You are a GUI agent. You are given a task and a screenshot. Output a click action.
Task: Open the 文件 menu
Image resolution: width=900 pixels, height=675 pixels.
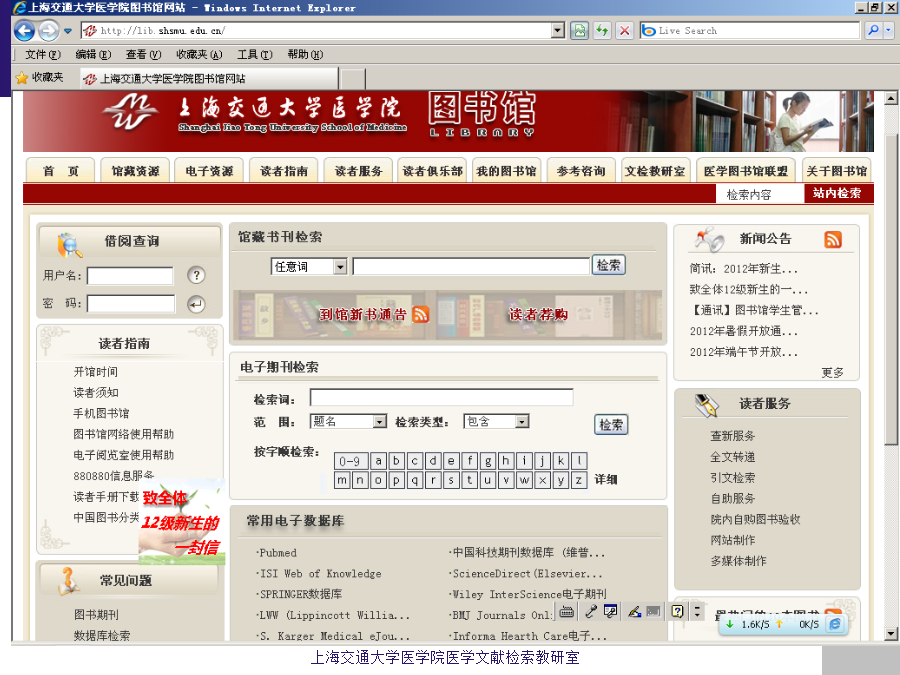pos(42,55)
